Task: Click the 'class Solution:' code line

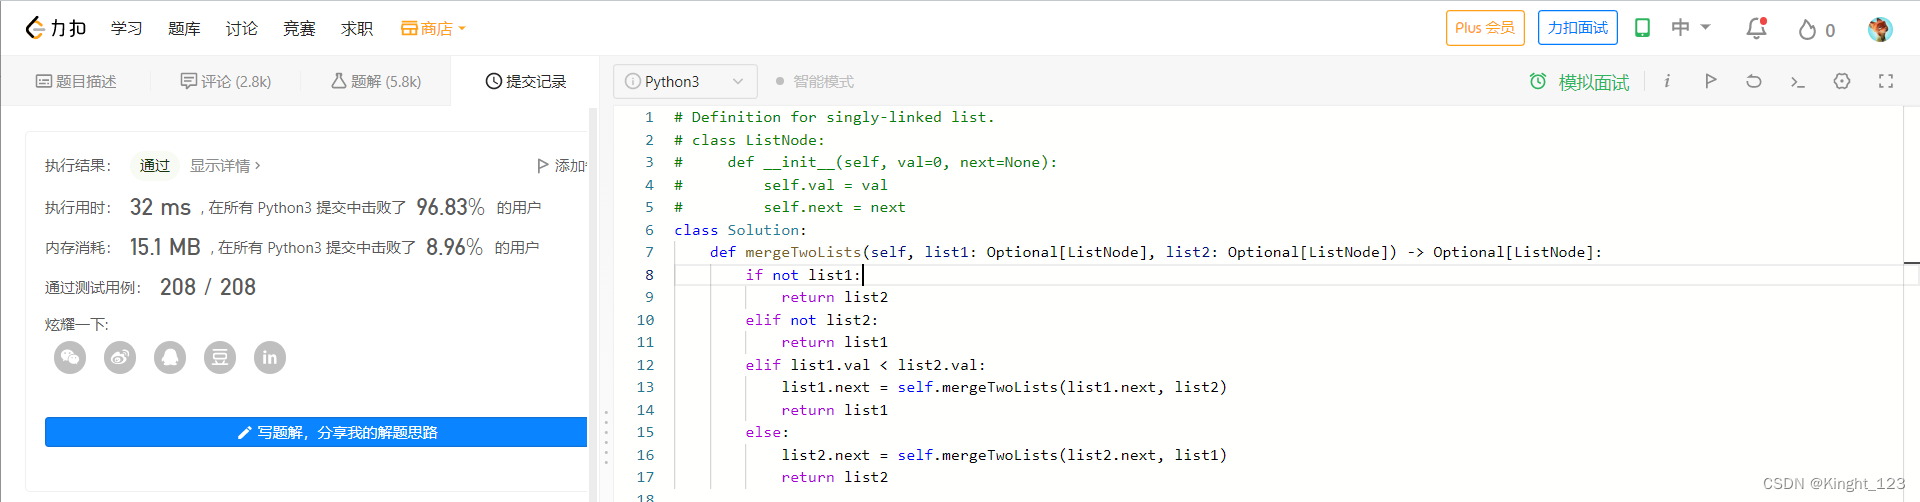Action: click(x=740, y=230)
